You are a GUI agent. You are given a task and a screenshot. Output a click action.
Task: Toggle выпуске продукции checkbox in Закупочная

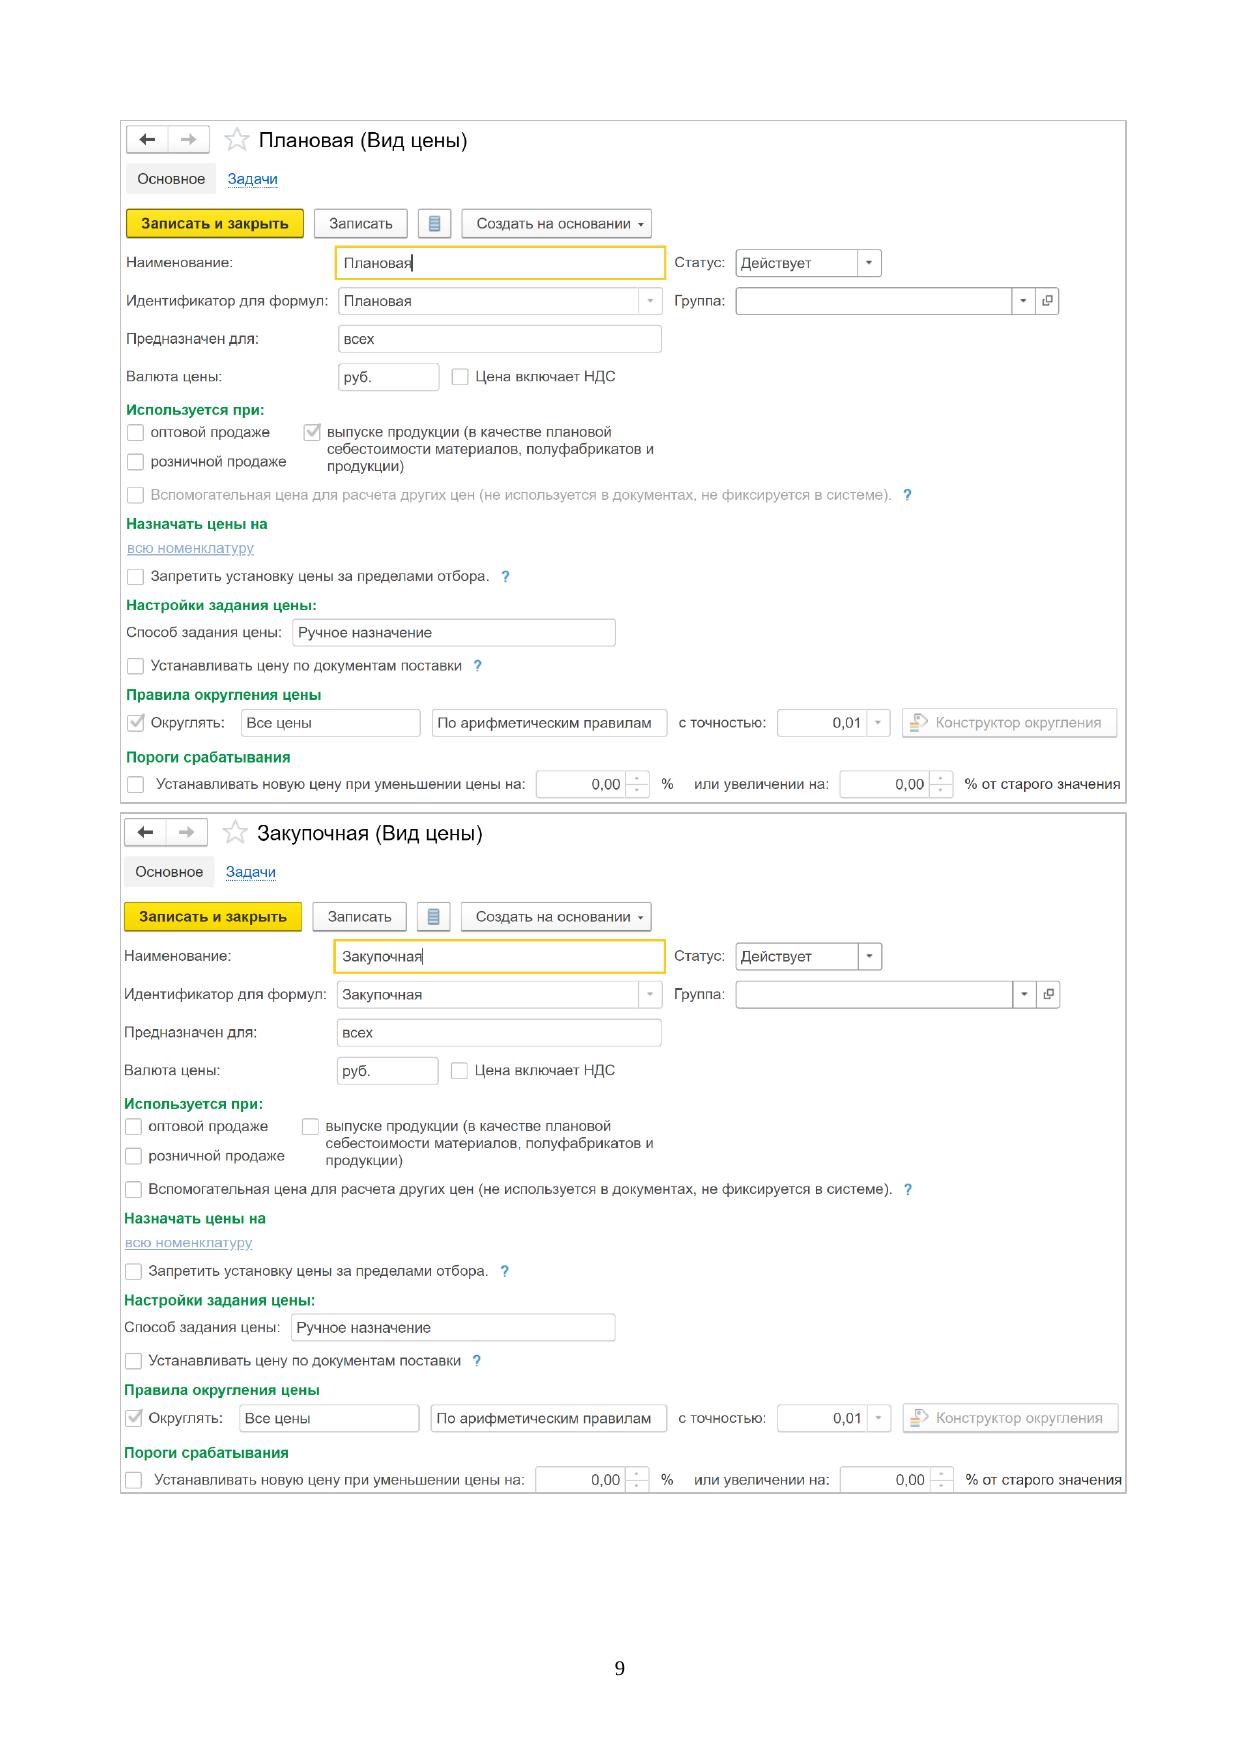(310, 1127)
